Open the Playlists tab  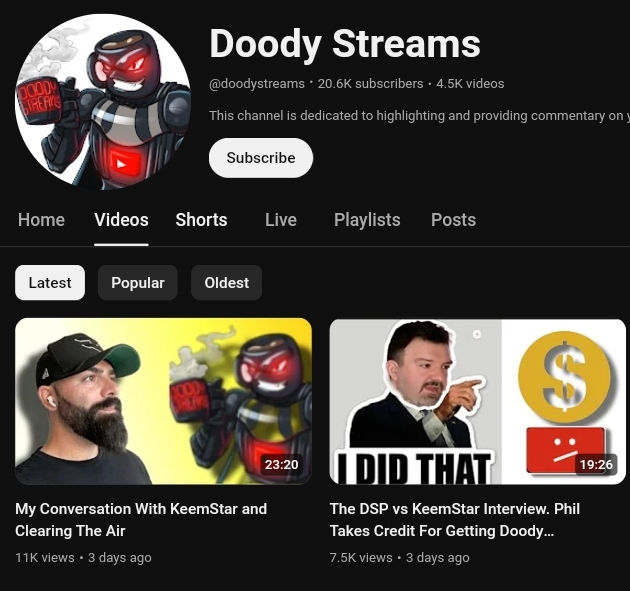367,220
